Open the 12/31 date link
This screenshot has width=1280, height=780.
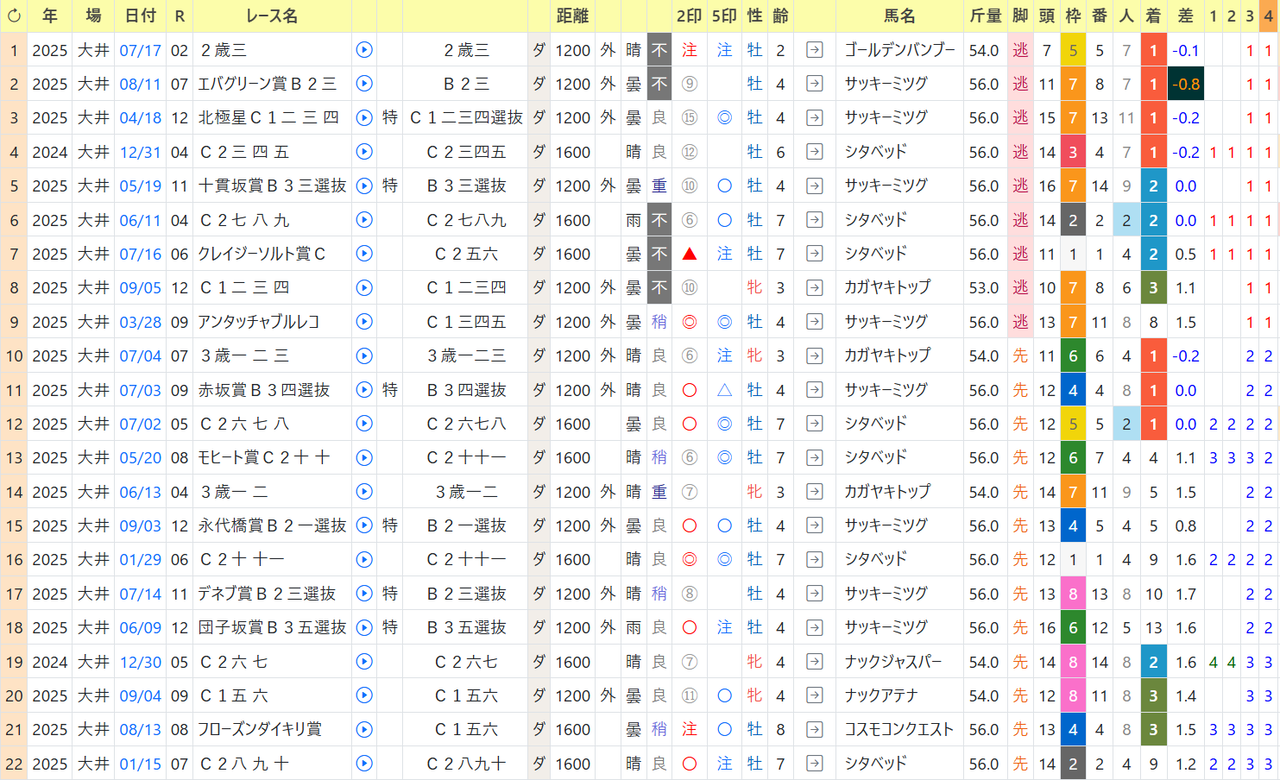pos(140,152)
